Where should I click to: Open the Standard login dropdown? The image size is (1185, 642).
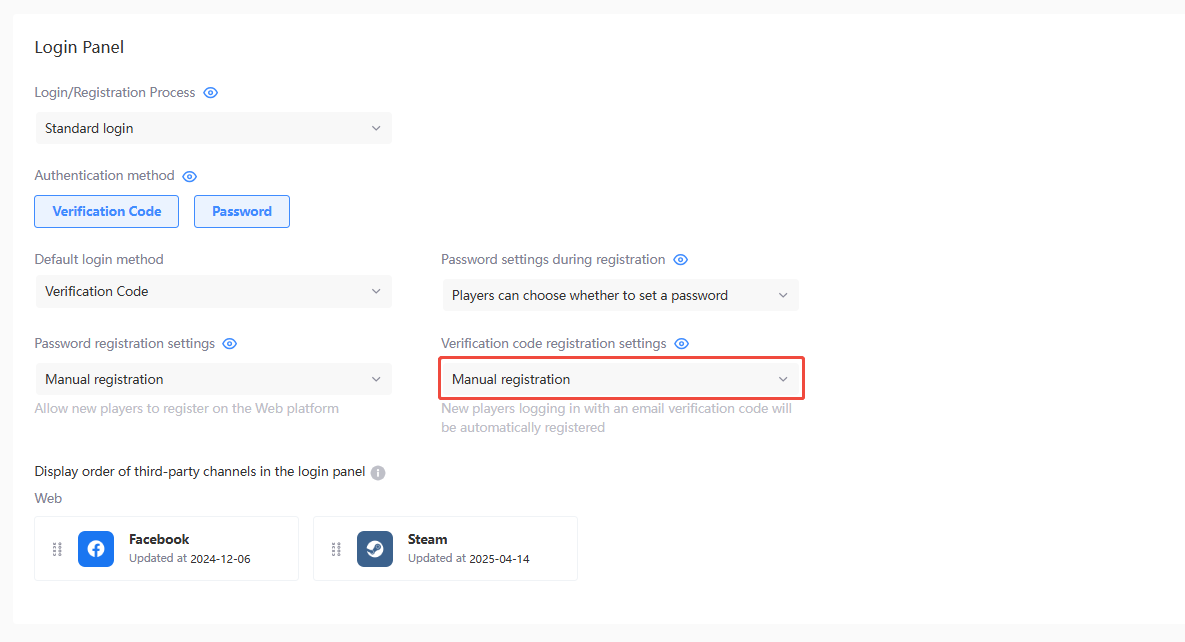click(213, 128)
